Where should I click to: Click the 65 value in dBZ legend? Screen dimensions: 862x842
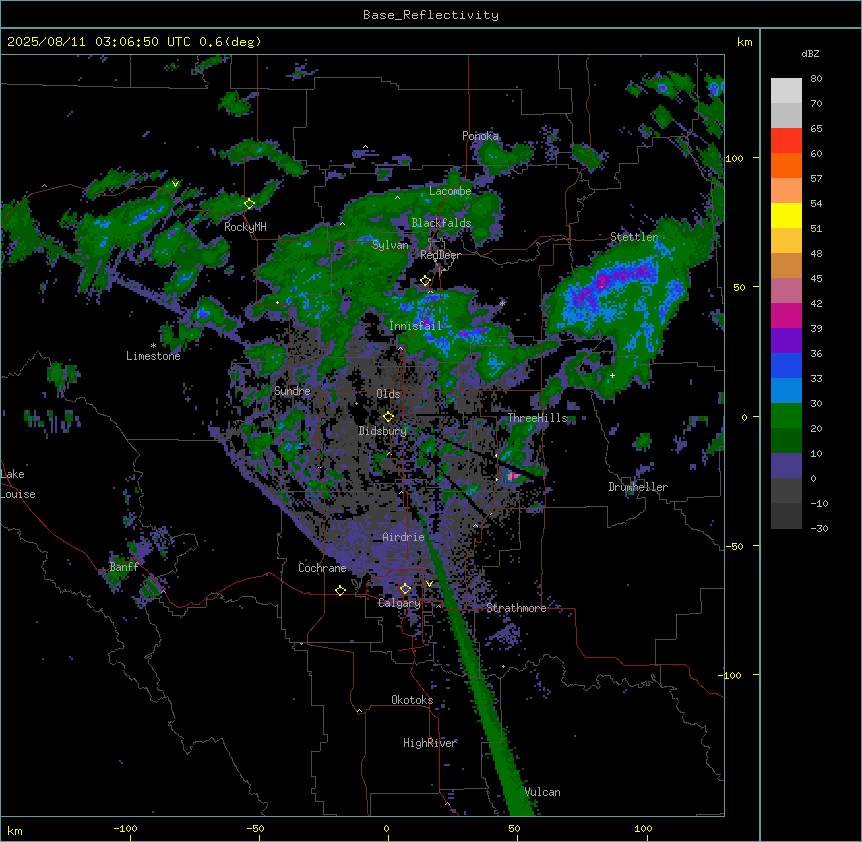pyautogui.click(x=816, y=129)
